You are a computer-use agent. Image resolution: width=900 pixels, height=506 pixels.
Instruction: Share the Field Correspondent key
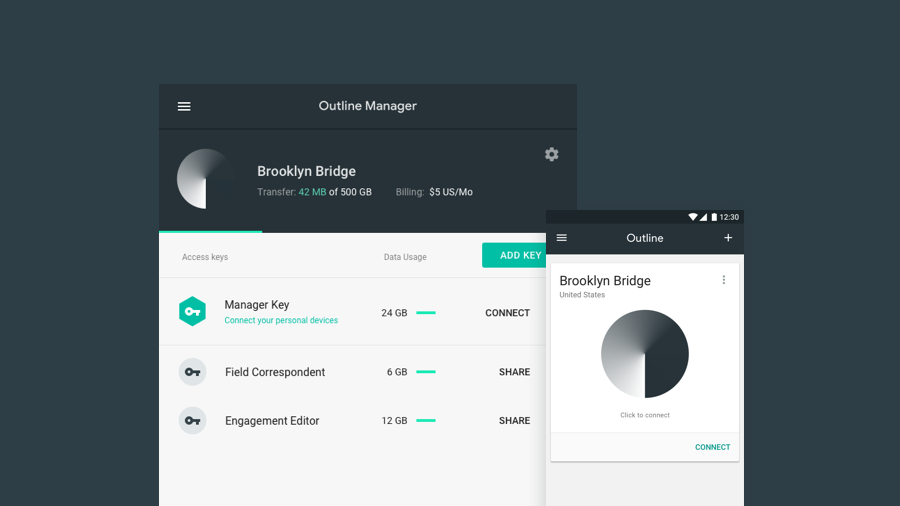[x=514, y=372]
